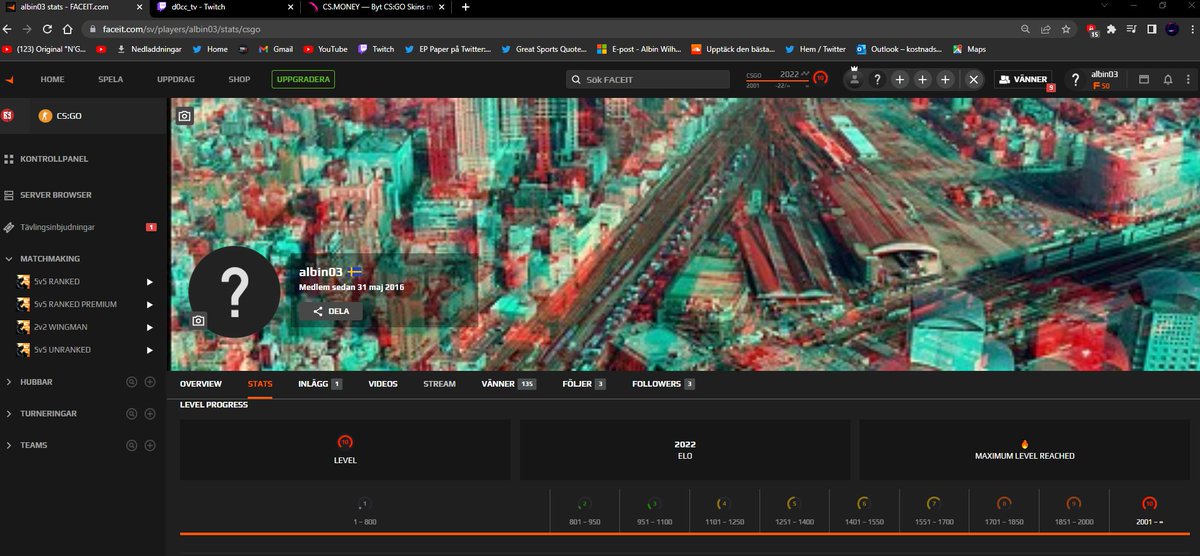Open the three-dot more options menu in FACEIT header
This screenshot has width=1200, height=556.
pos(1187,80)
